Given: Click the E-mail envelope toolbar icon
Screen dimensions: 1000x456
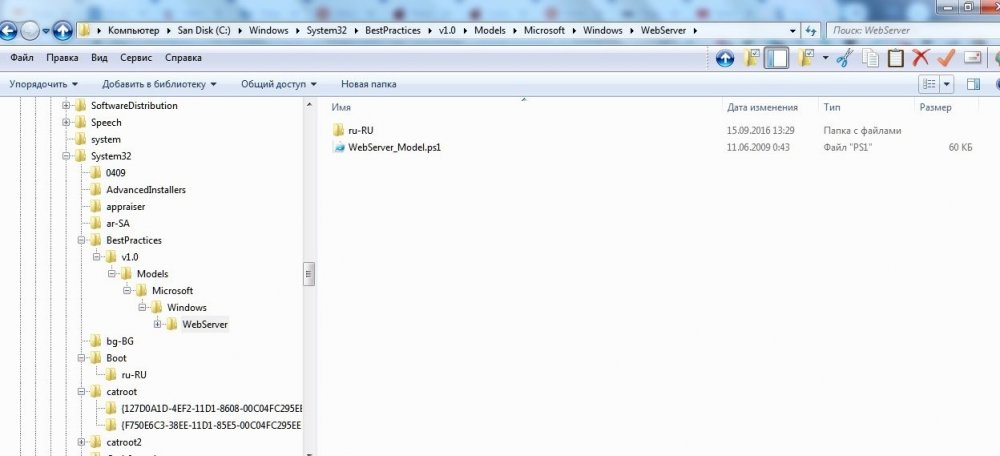Looking at the screenshot, I should (x=972, y=58).
